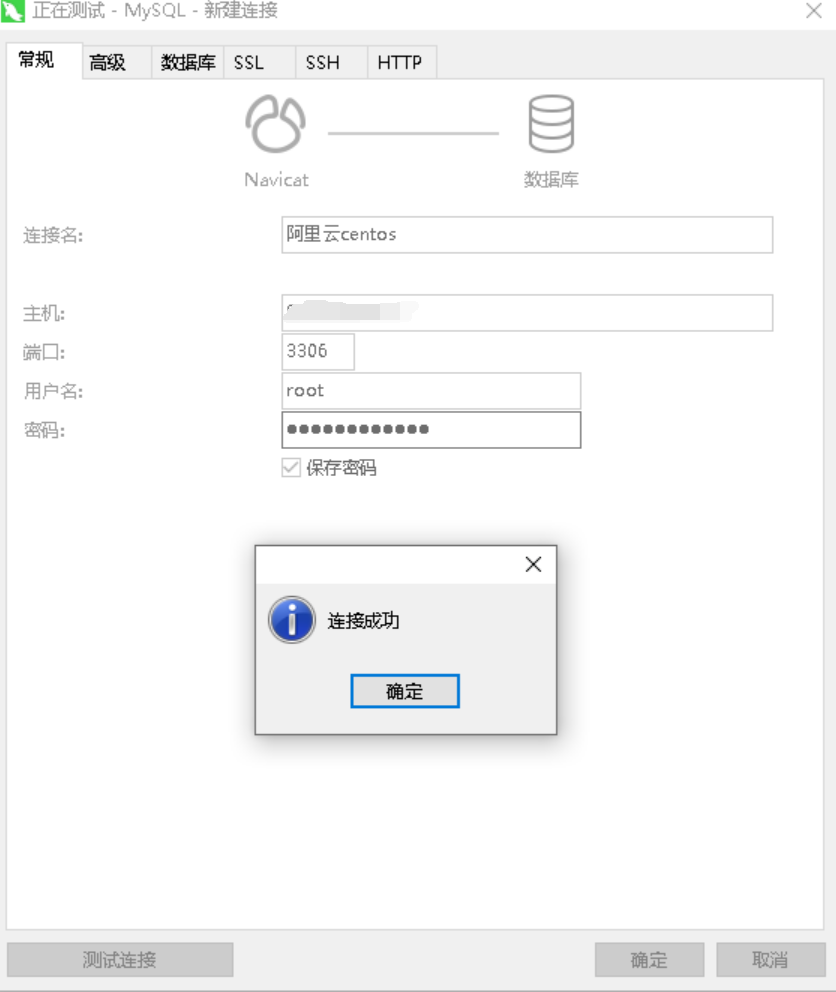Click the 连接成功 message text

[363, 621]
